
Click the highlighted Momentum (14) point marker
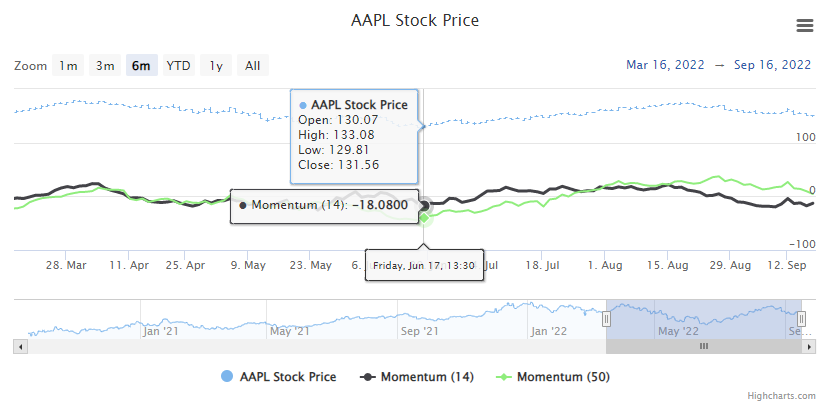424,206
